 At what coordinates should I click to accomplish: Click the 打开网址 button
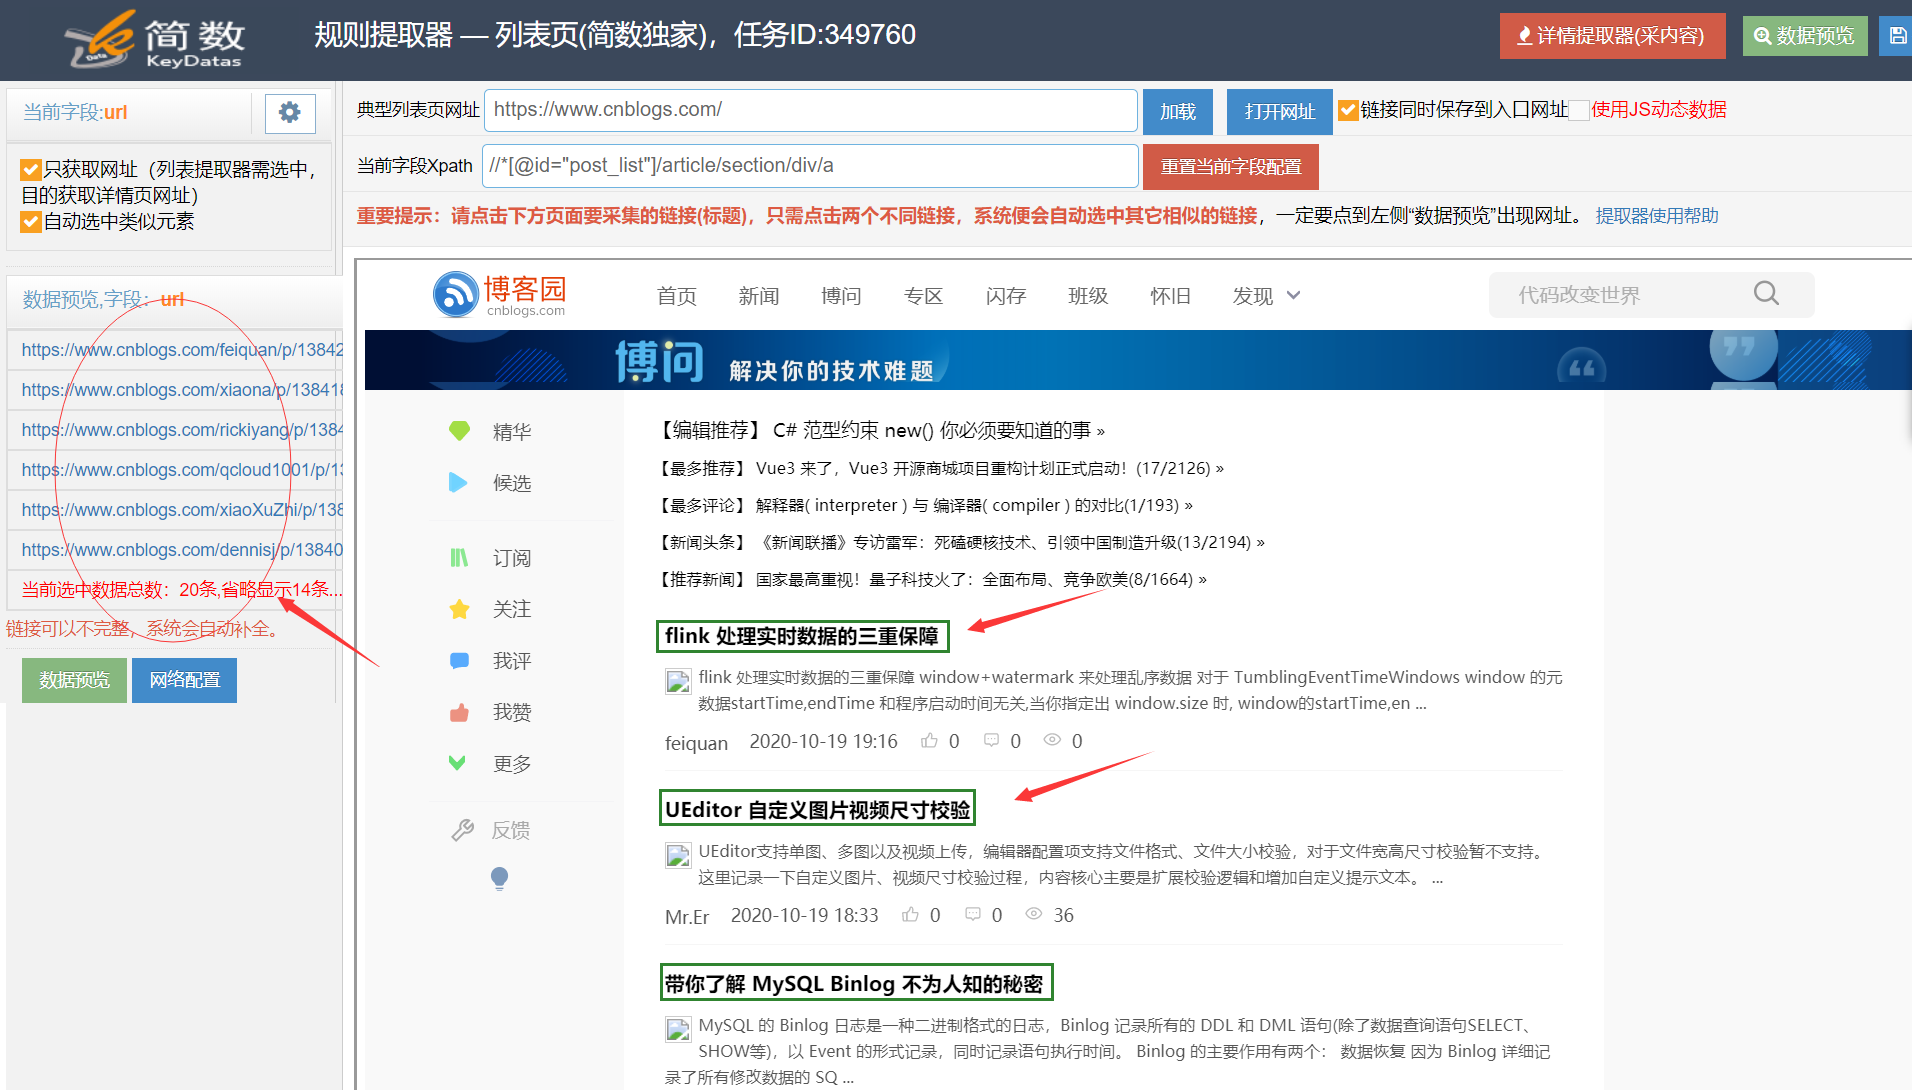coord(1280,111)
